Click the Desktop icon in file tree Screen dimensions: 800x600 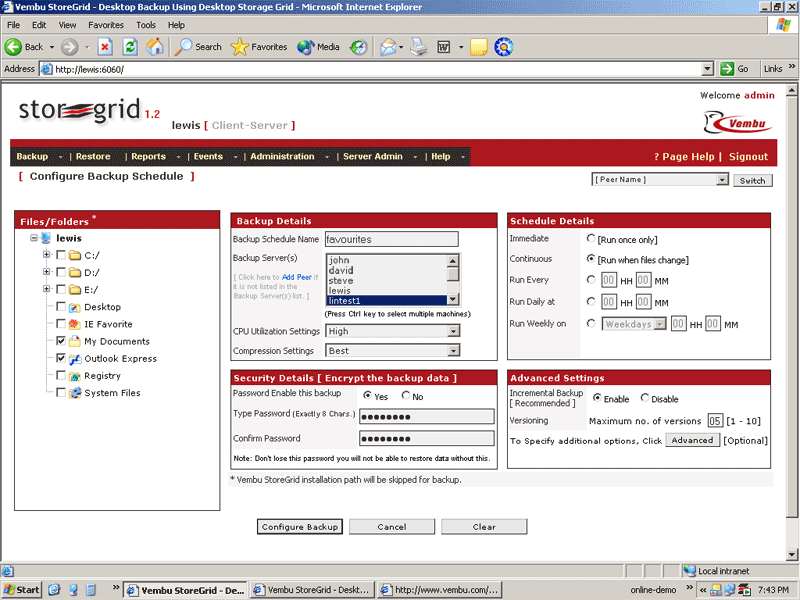[x=74, y=307]
